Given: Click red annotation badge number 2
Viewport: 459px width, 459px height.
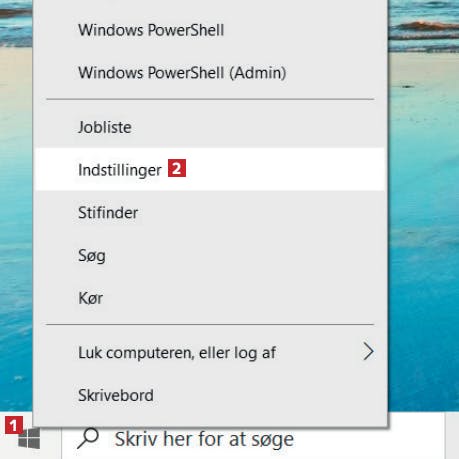Looking at the screenshot, I should [177, 168].
